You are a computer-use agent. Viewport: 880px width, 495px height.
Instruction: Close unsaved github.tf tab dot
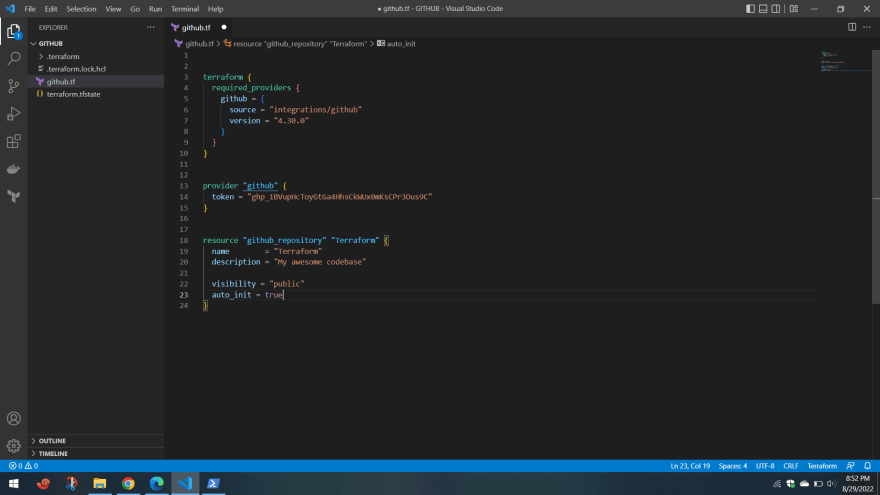(224, 27)
